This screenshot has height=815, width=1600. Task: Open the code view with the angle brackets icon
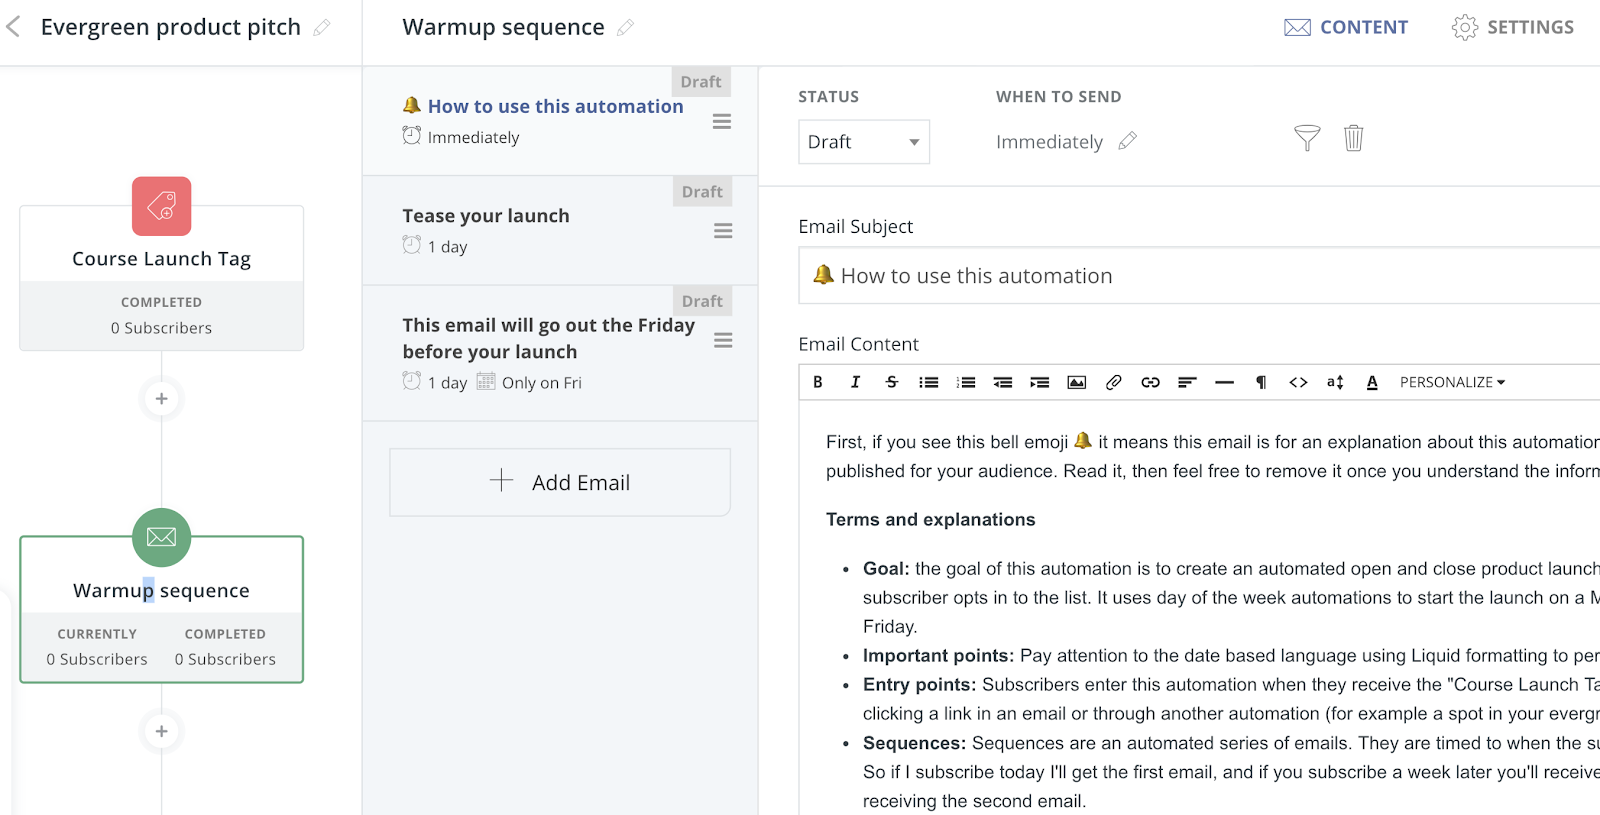point(1298,382)
